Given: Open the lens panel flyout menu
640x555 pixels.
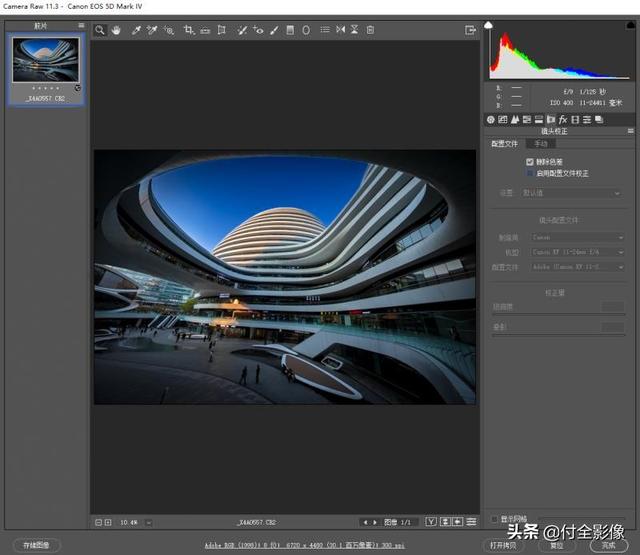Looking at the screenshot, I should coord(631,131).
